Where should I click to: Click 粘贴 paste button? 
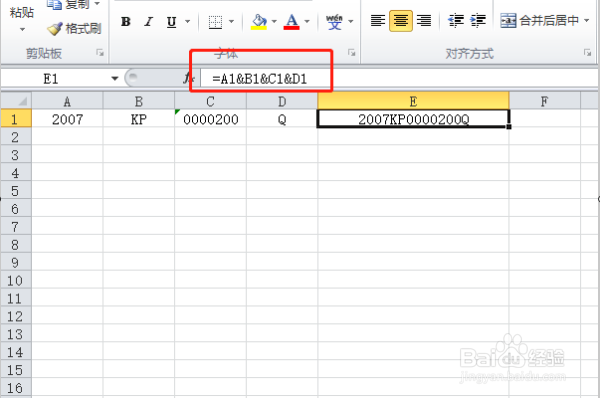[x=22, y=12]
